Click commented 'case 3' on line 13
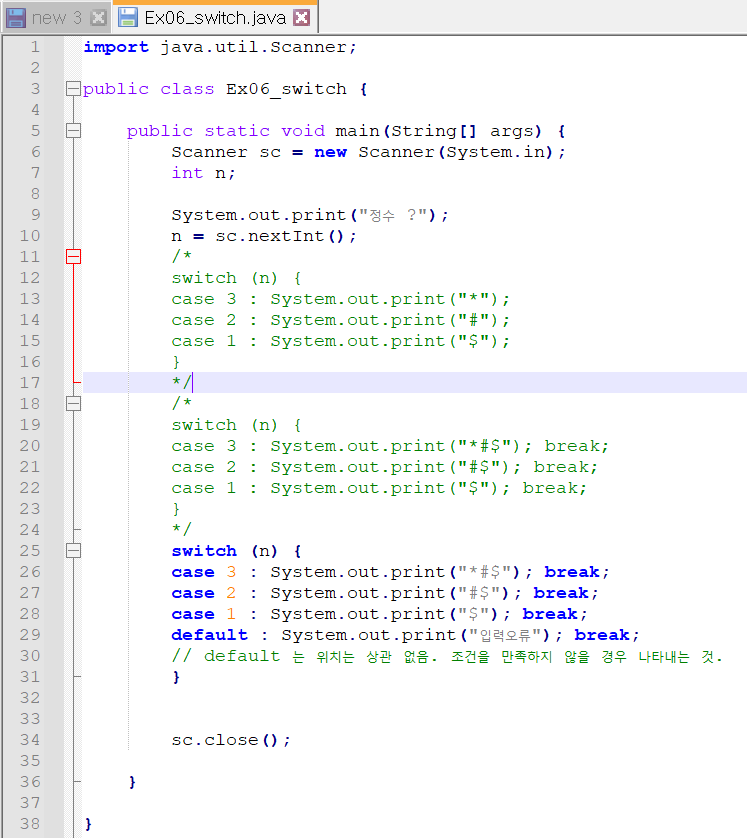Viewport: 747px width, 838px height. click(x=204, y=299)
